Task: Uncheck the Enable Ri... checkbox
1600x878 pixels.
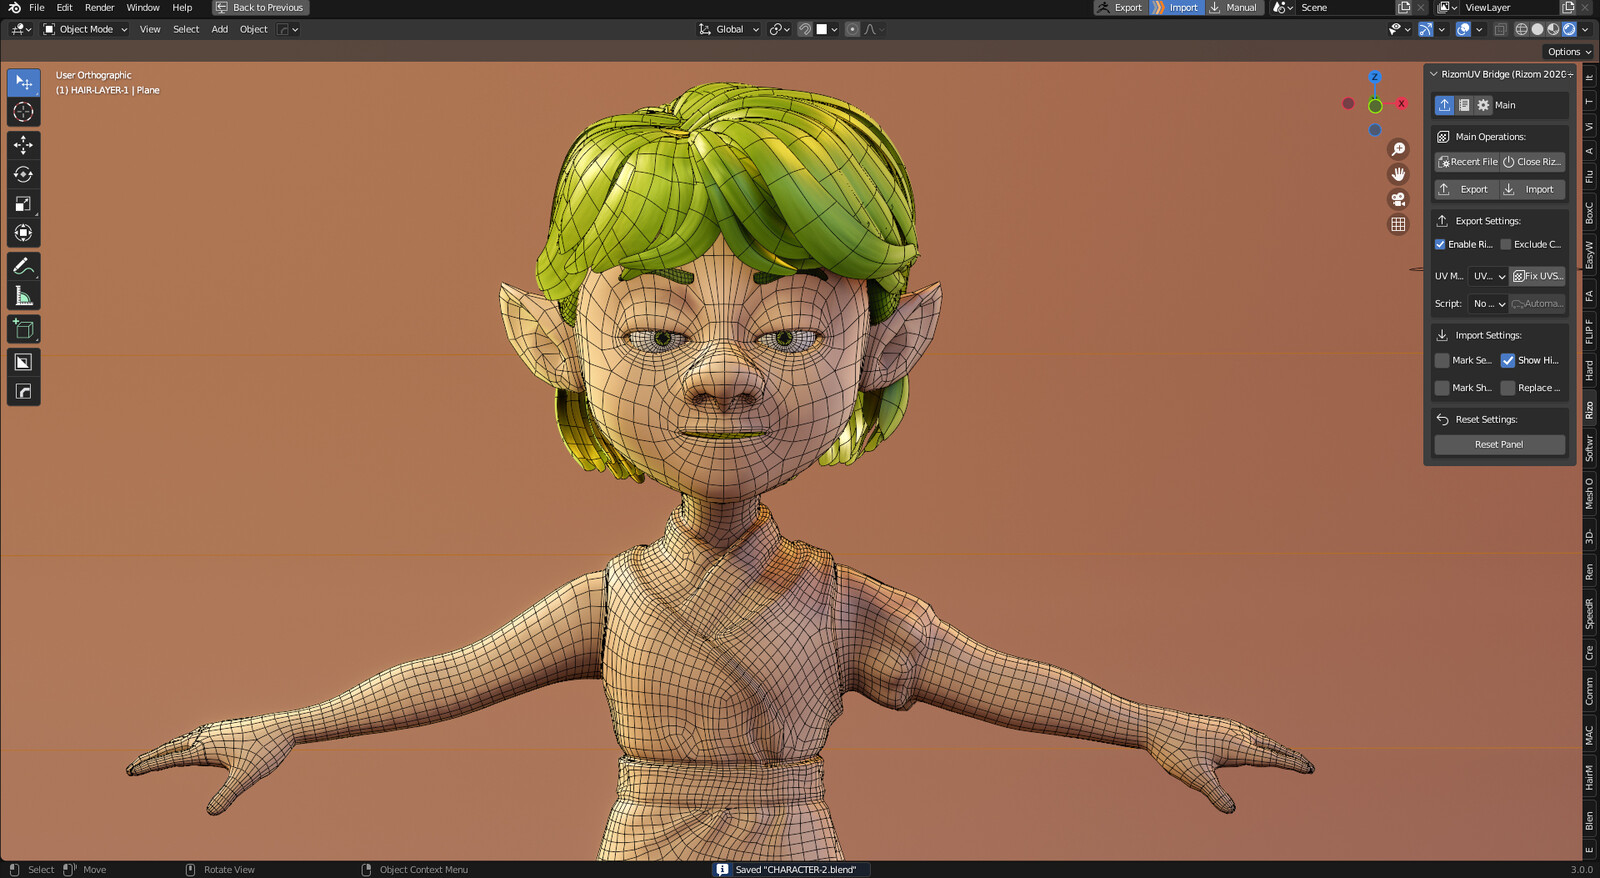Action: point(1440,244)
